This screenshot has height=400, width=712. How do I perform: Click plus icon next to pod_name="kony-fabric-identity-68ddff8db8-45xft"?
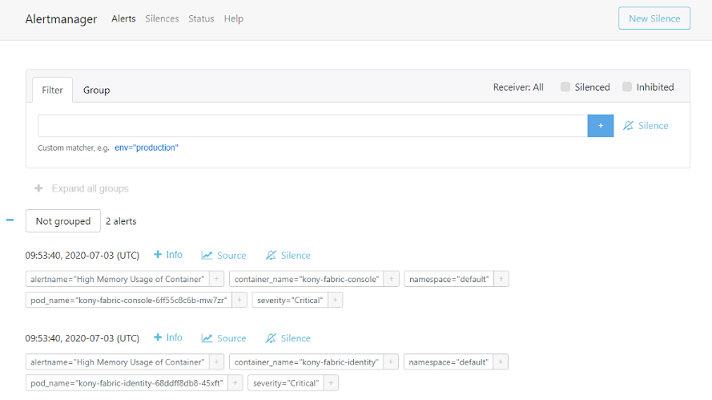[236, 383]
